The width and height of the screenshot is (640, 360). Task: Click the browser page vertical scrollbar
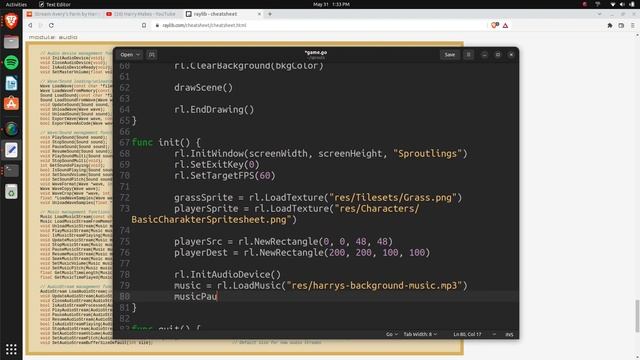tap(637, 316)
